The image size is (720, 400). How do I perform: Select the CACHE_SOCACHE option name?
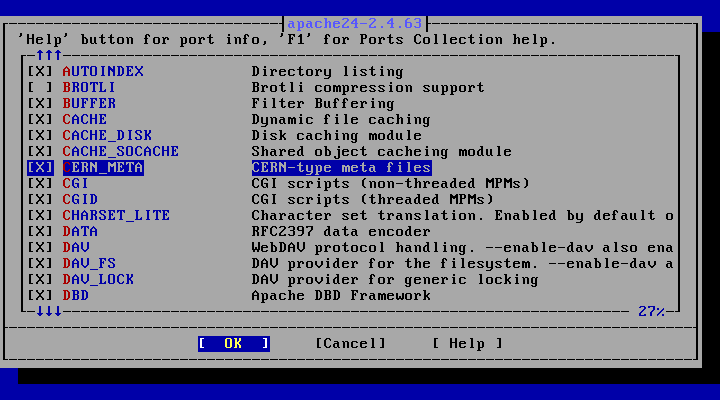coord(121,152)
